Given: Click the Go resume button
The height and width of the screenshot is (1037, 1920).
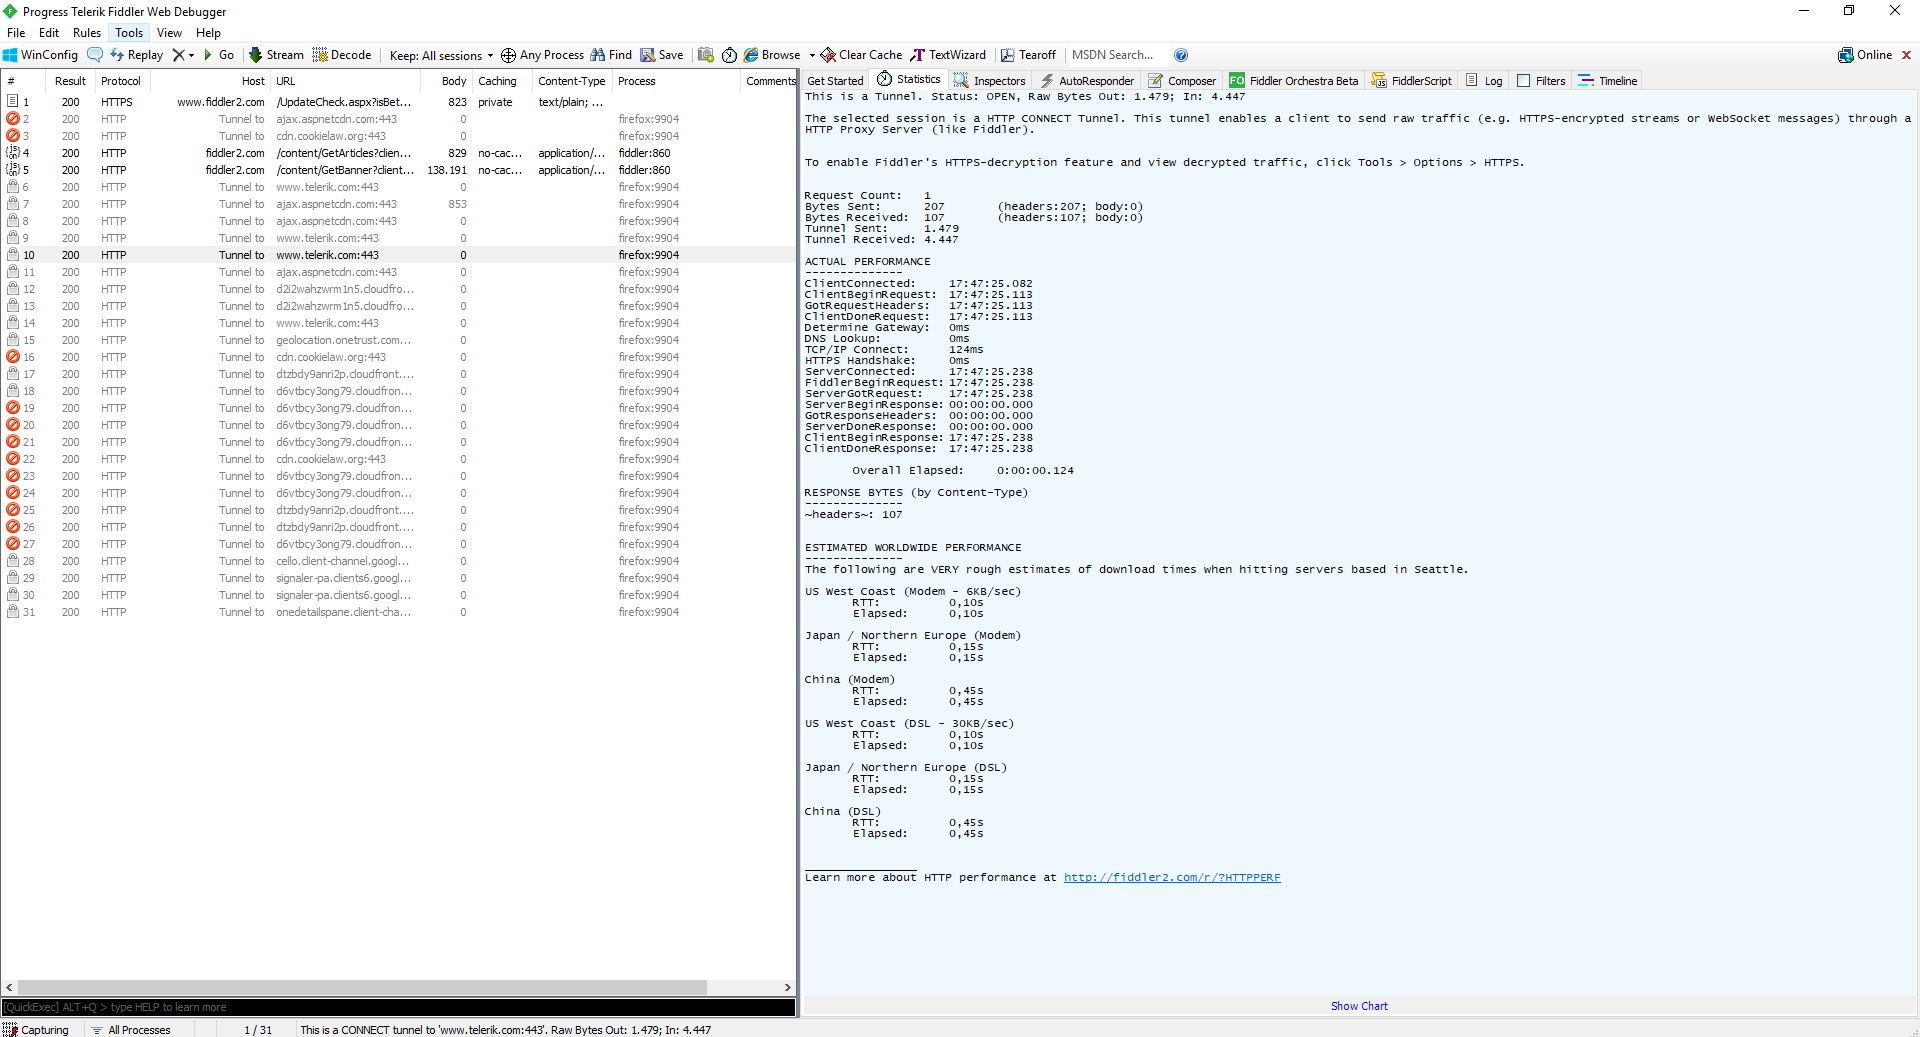Looking at the screenshot, I should point(219,55).
